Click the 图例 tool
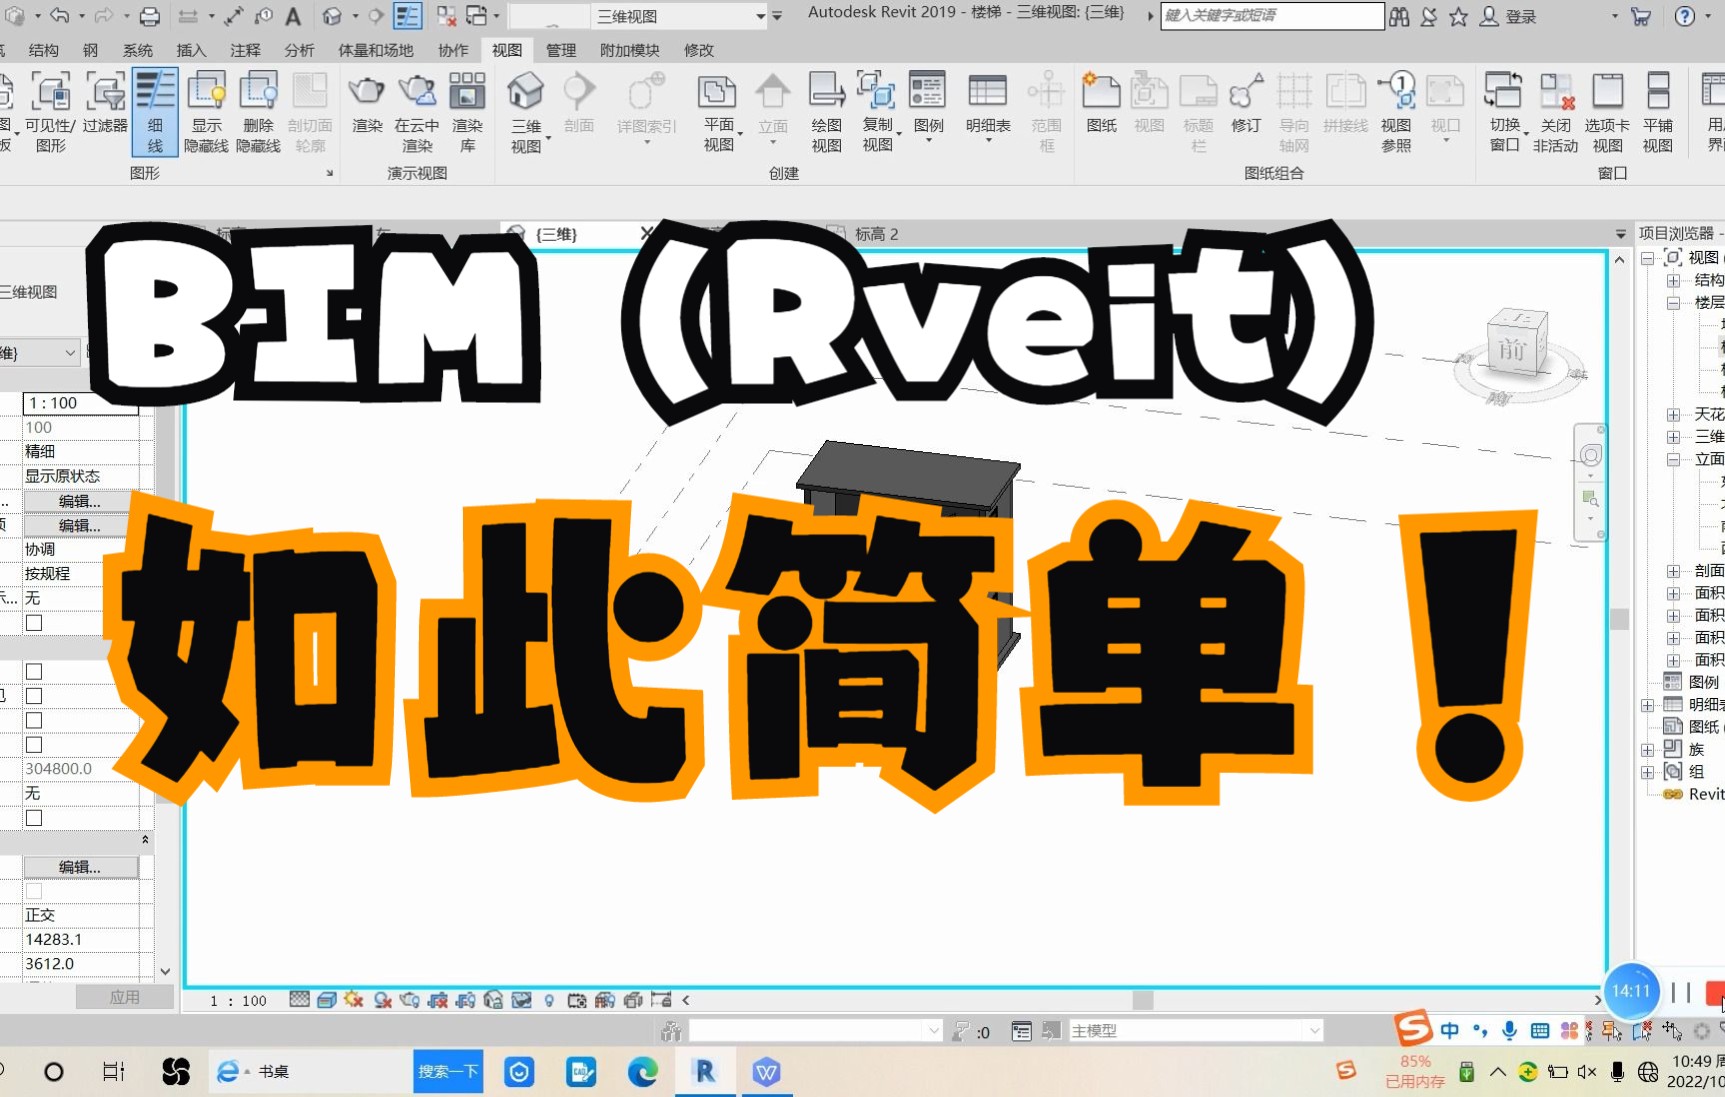Viewport: 1725px width, 1097px height. click(x=928, y=104)
